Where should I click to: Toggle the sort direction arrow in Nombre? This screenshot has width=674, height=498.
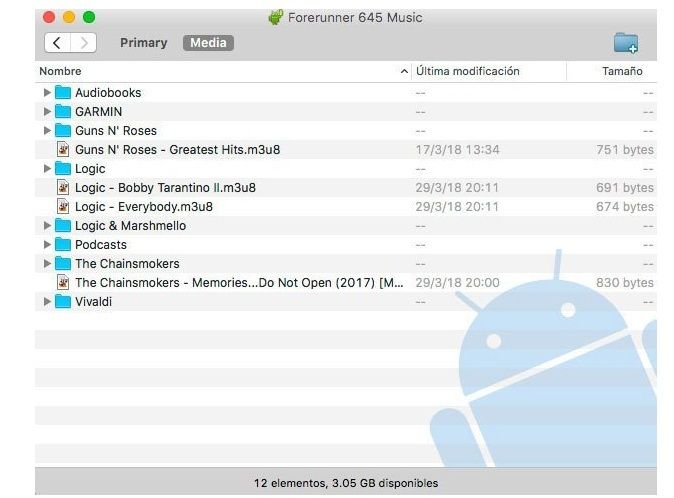[404, 71]
